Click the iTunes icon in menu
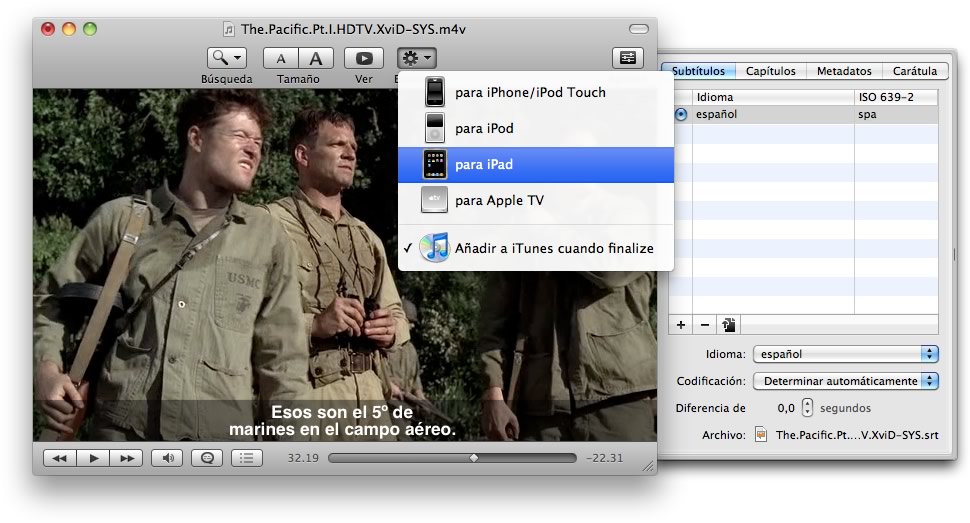970x523 pixels. click(434, 248)
